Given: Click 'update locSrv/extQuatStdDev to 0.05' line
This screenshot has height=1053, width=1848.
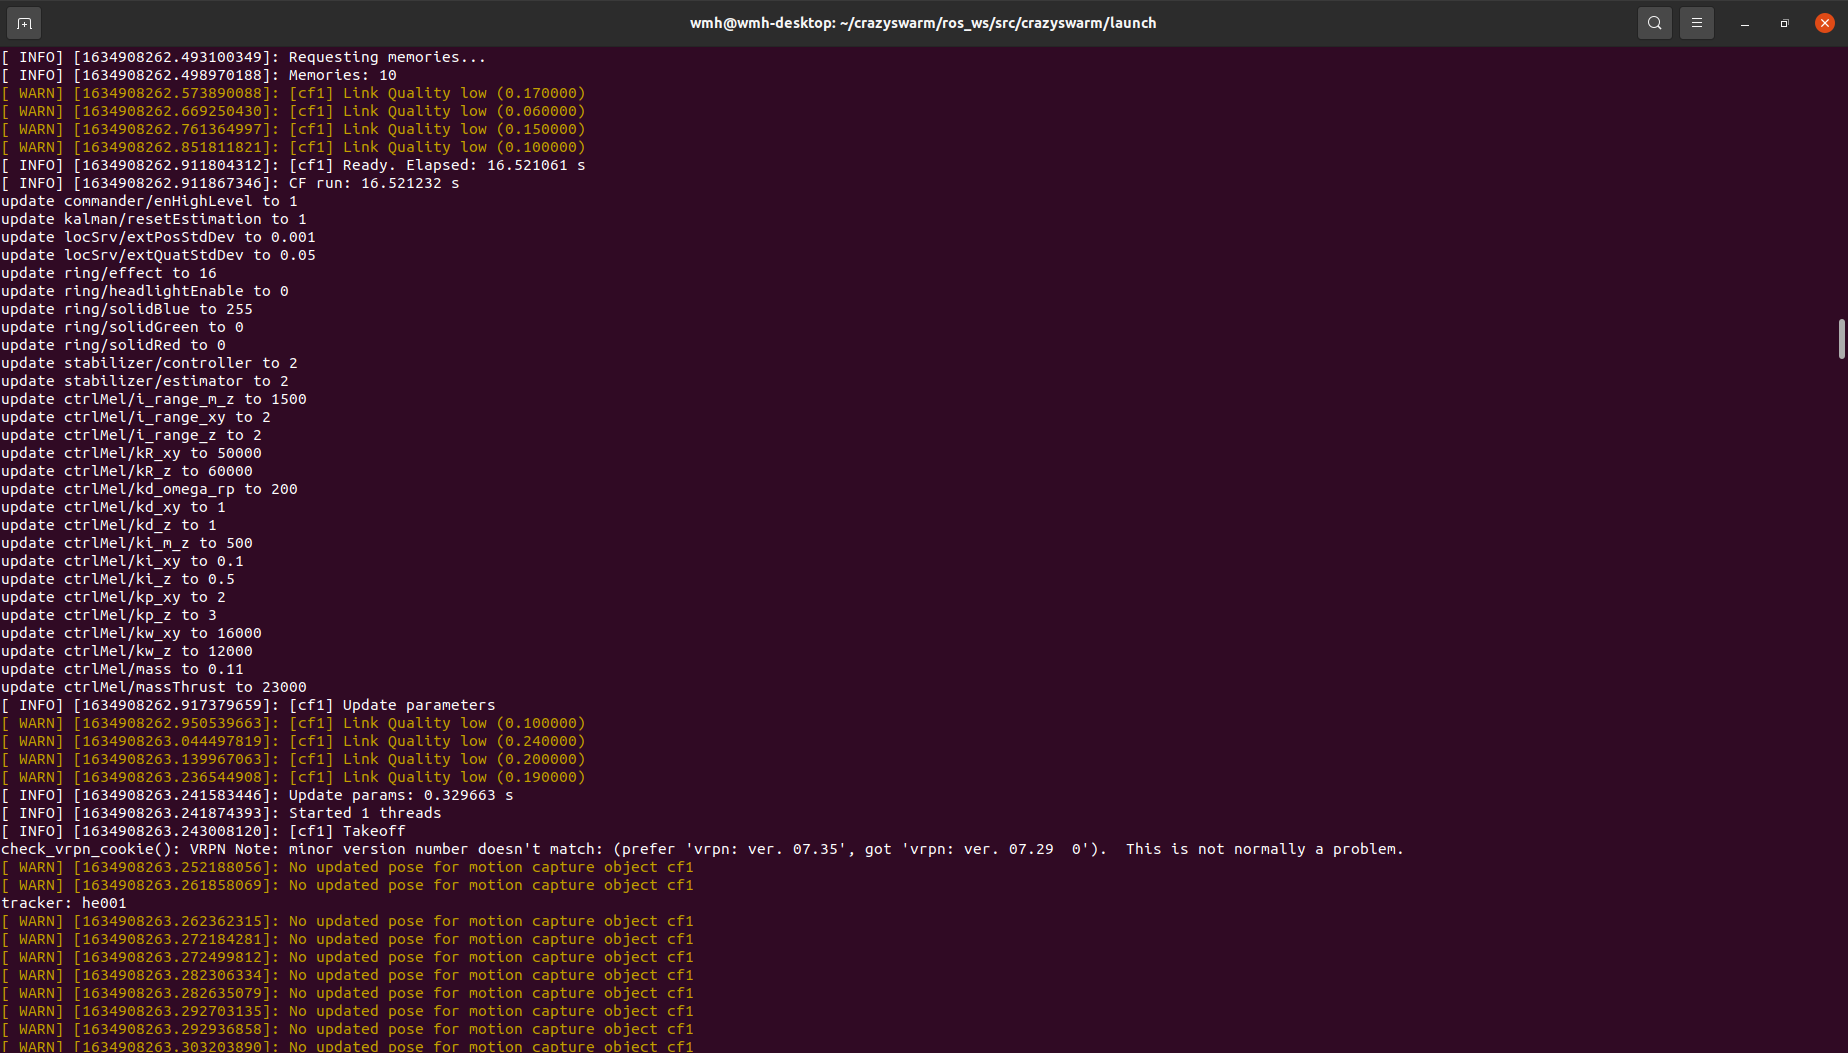Looking at the screenshot, I should 158,255.
